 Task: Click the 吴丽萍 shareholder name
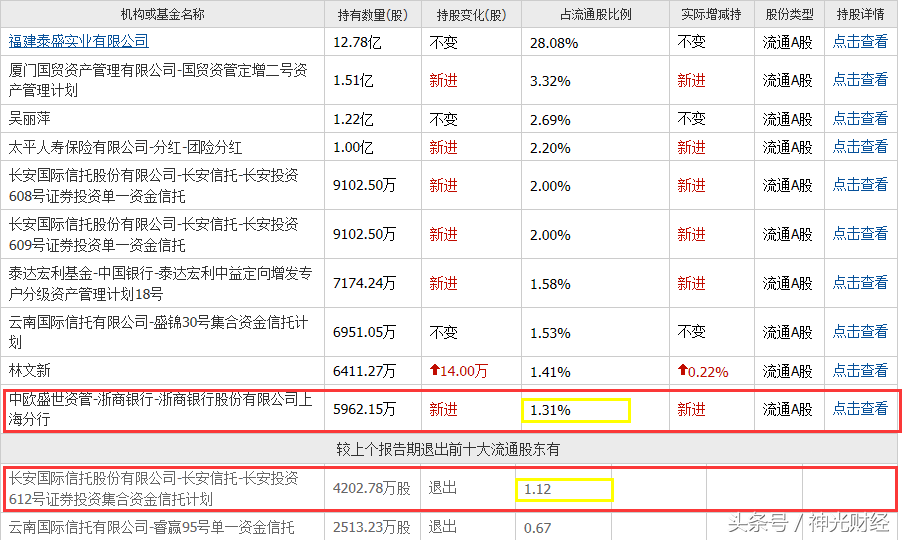tap(29, 118)
